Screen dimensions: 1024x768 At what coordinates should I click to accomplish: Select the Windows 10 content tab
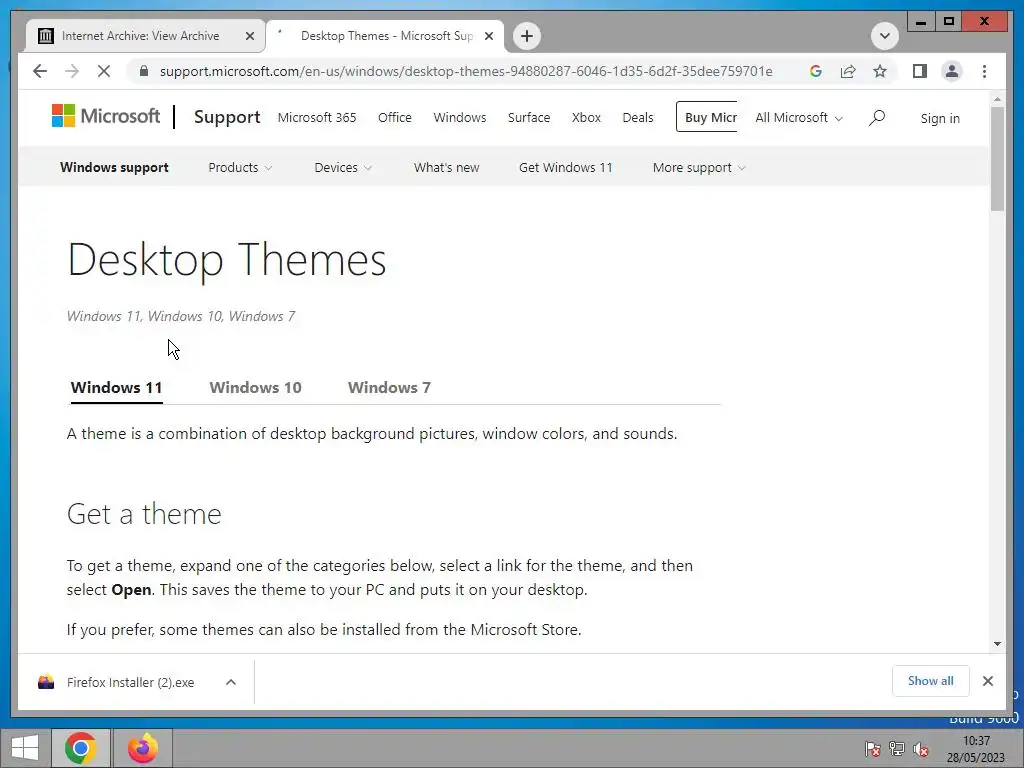click(255, 388)
